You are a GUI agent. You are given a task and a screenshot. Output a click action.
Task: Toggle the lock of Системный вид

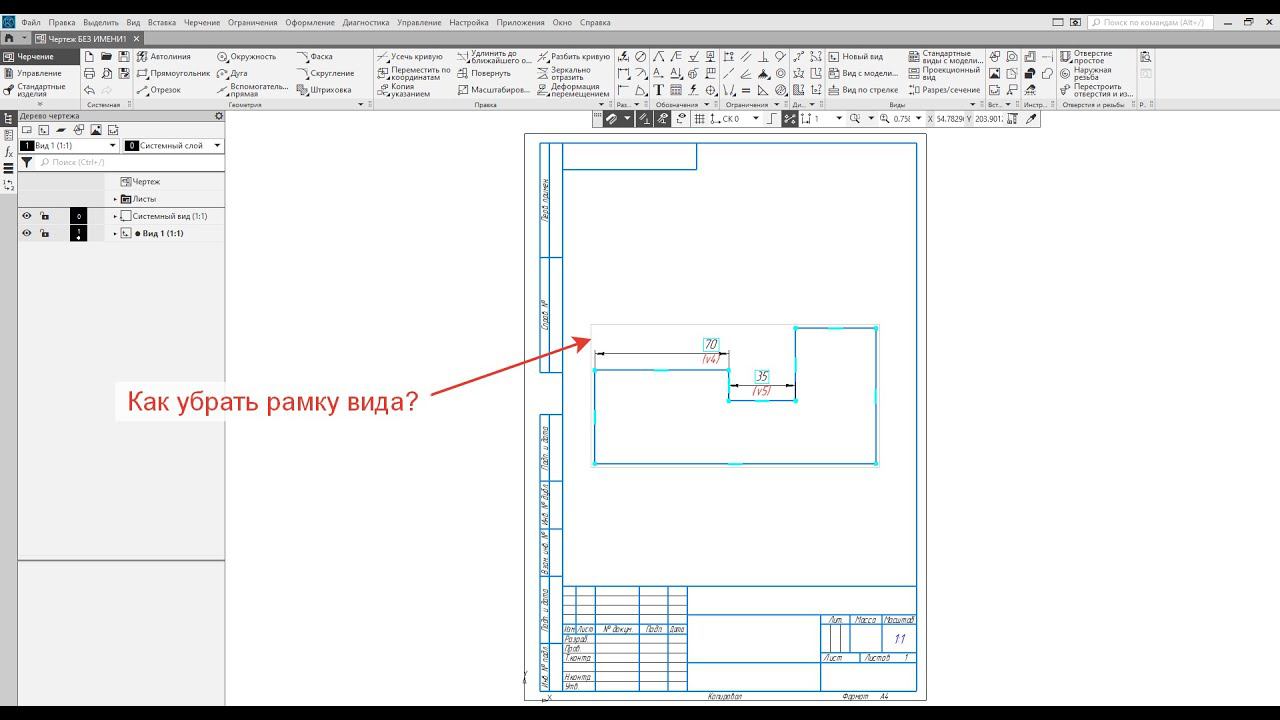44,216
